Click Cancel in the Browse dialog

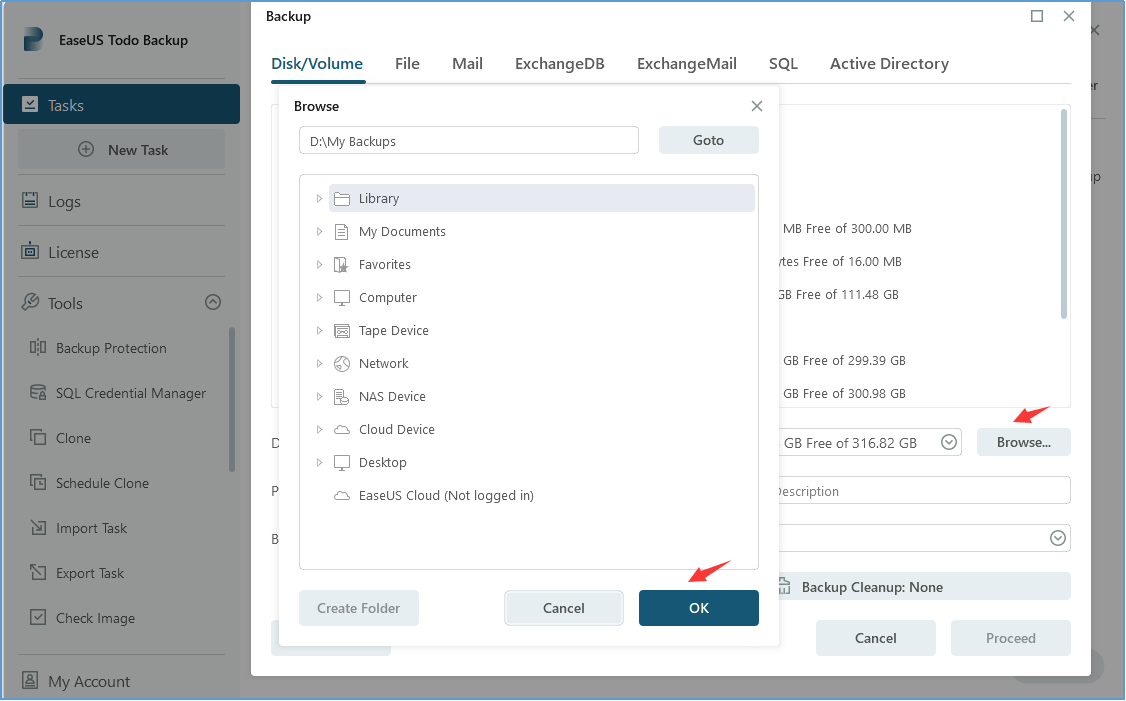pyautogui.click(x=564, y=608)
